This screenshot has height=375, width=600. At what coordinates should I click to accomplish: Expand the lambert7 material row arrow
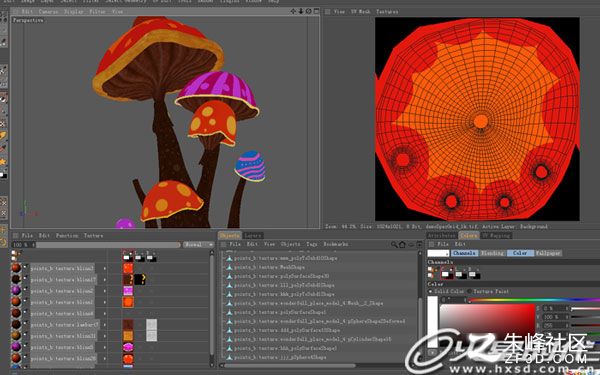point(104,324)
